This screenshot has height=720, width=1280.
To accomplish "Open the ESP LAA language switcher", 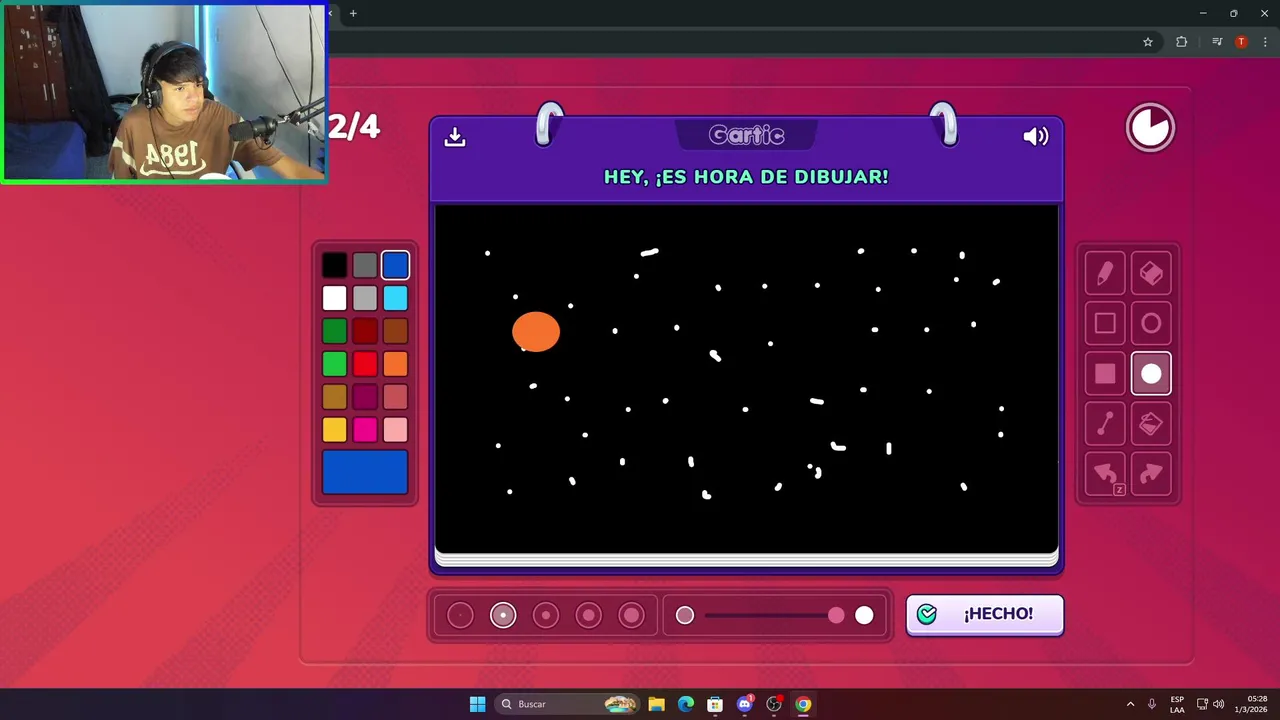I will click(x=1177, y=704).
